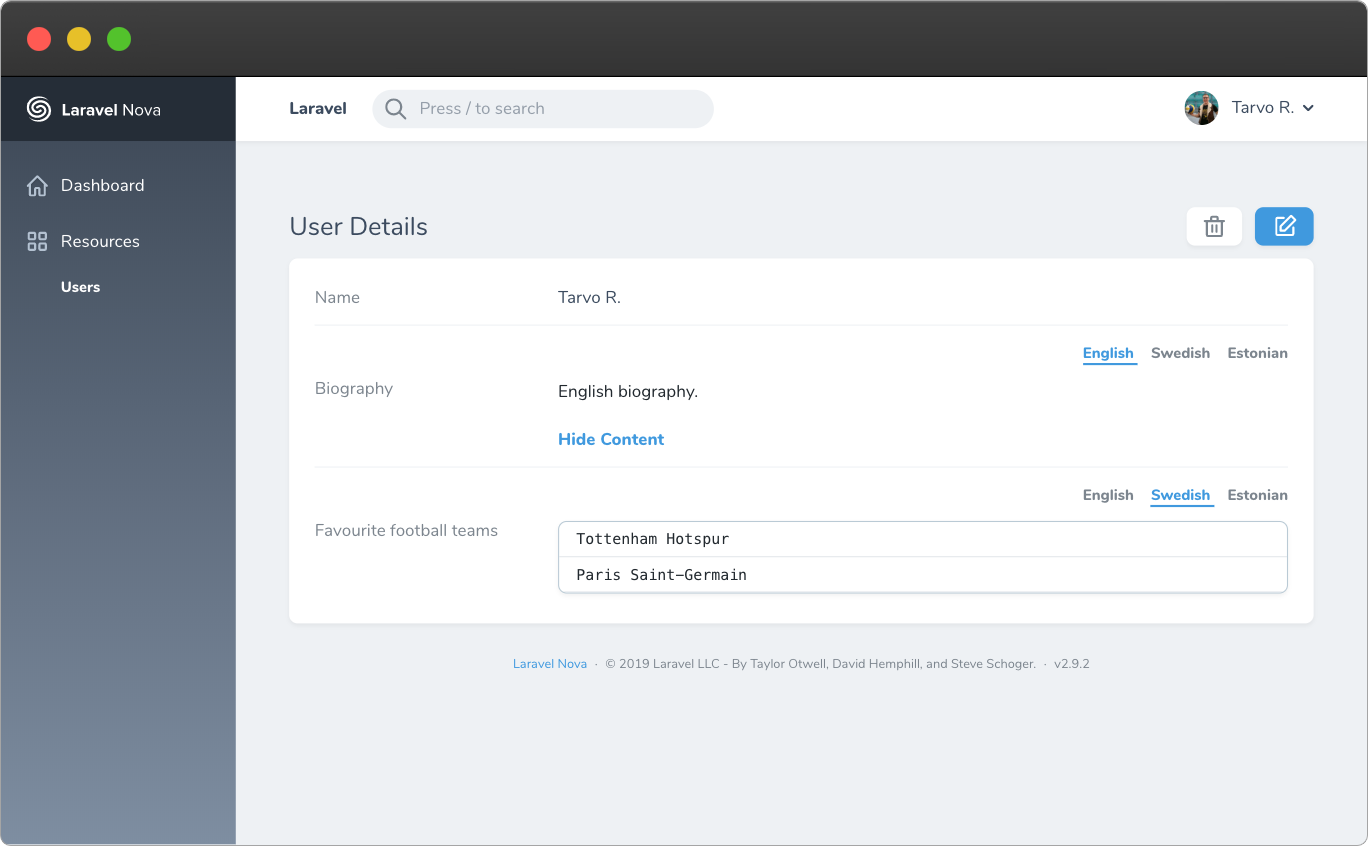Navigate to Dashboard from the sidebar
The height and width of the screenshot is (846, 1368).
pyautogui.click(x=102, y=185)
